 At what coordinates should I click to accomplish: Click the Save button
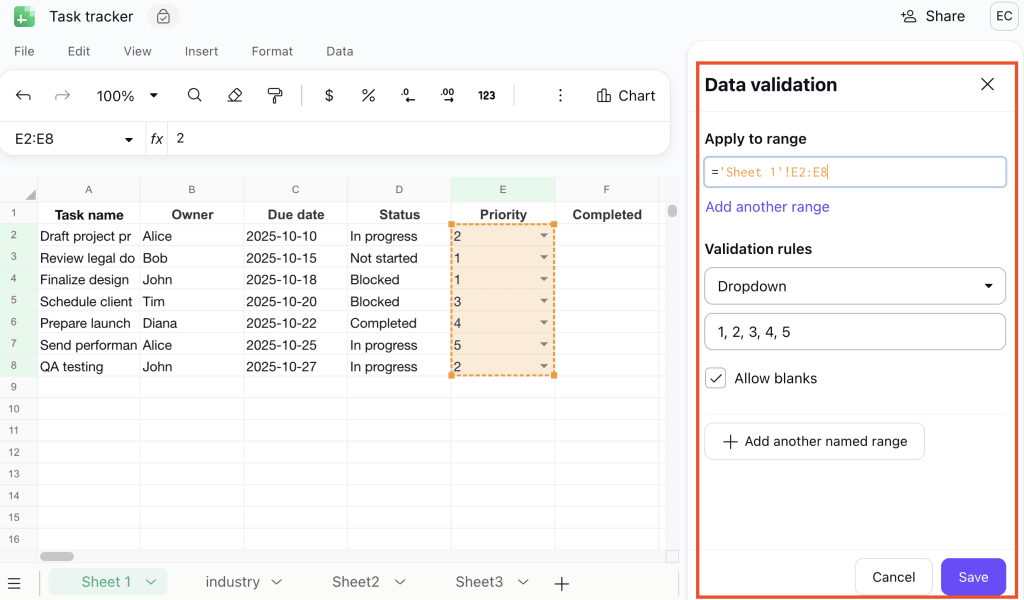(x=972, y=577)
